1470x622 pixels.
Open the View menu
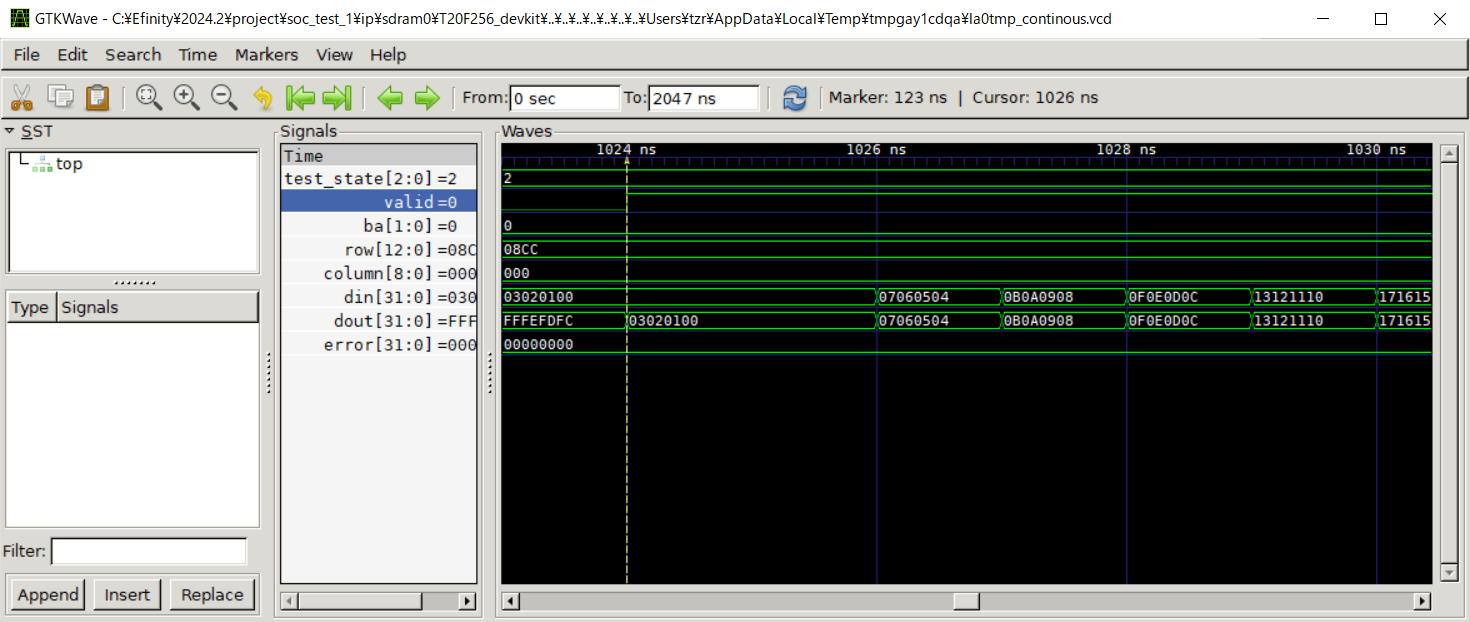tap(335, 54)
